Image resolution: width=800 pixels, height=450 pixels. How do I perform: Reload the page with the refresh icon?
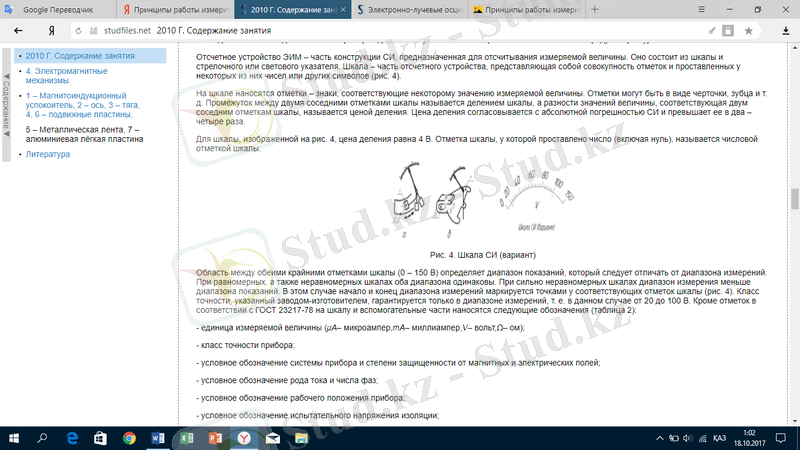point(78,31)
